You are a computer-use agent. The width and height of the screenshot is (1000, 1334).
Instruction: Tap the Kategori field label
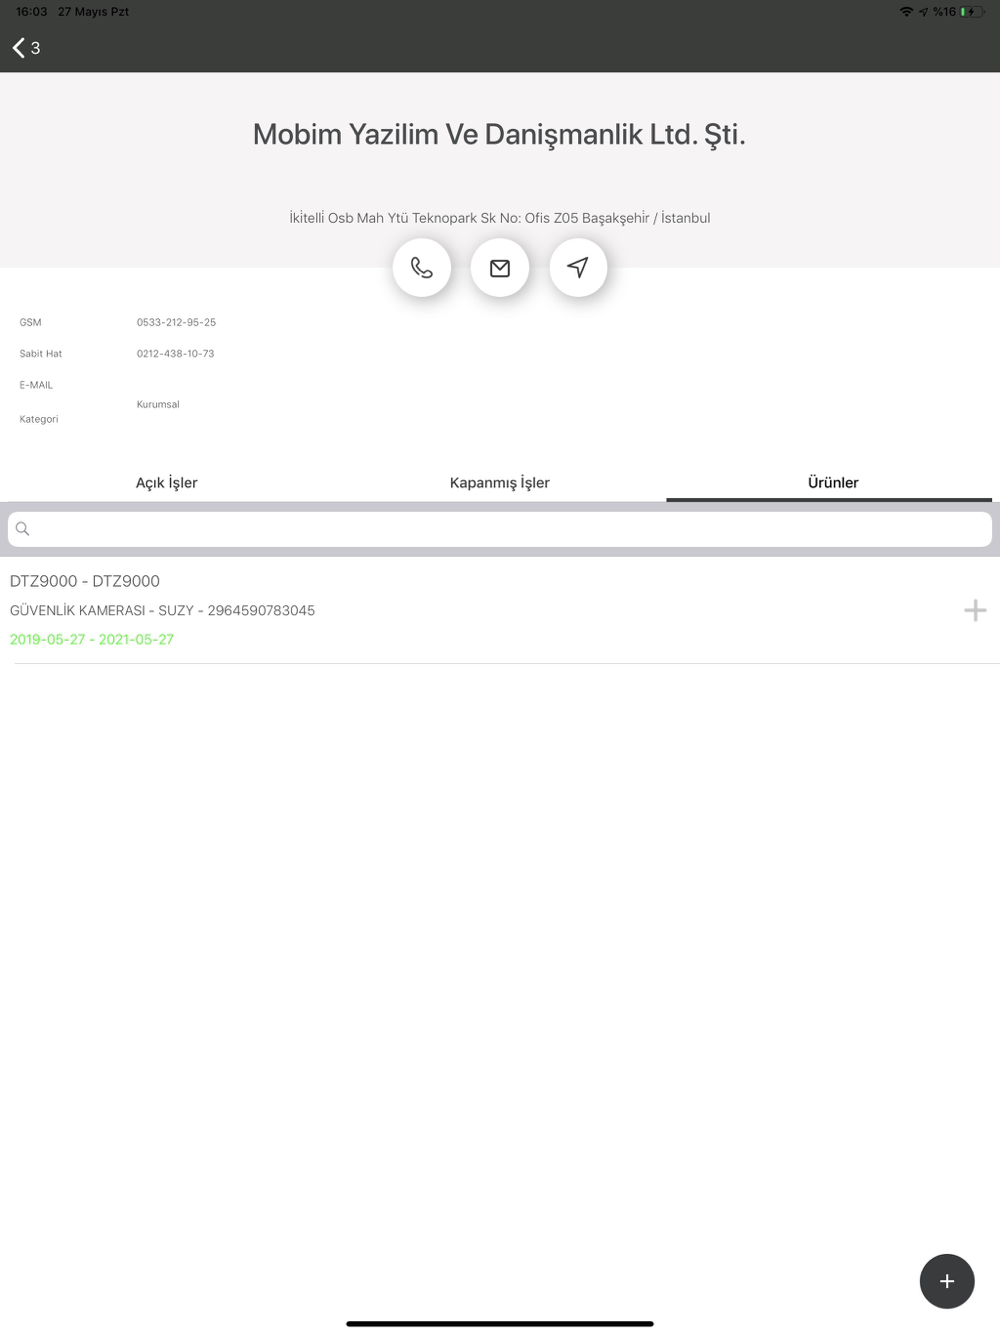tap(39, 419)
